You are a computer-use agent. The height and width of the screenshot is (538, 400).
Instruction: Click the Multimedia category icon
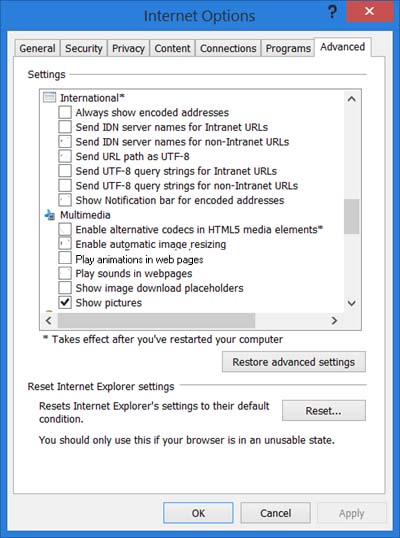pyautogui.click(x=50, y=215)
